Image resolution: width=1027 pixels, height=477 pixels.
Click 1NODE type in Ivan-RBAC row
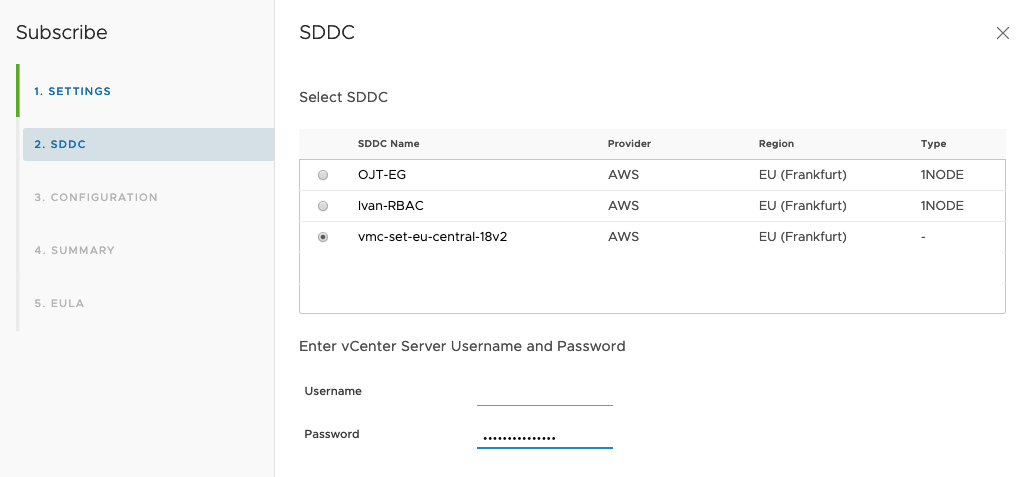tap(942, 206)
